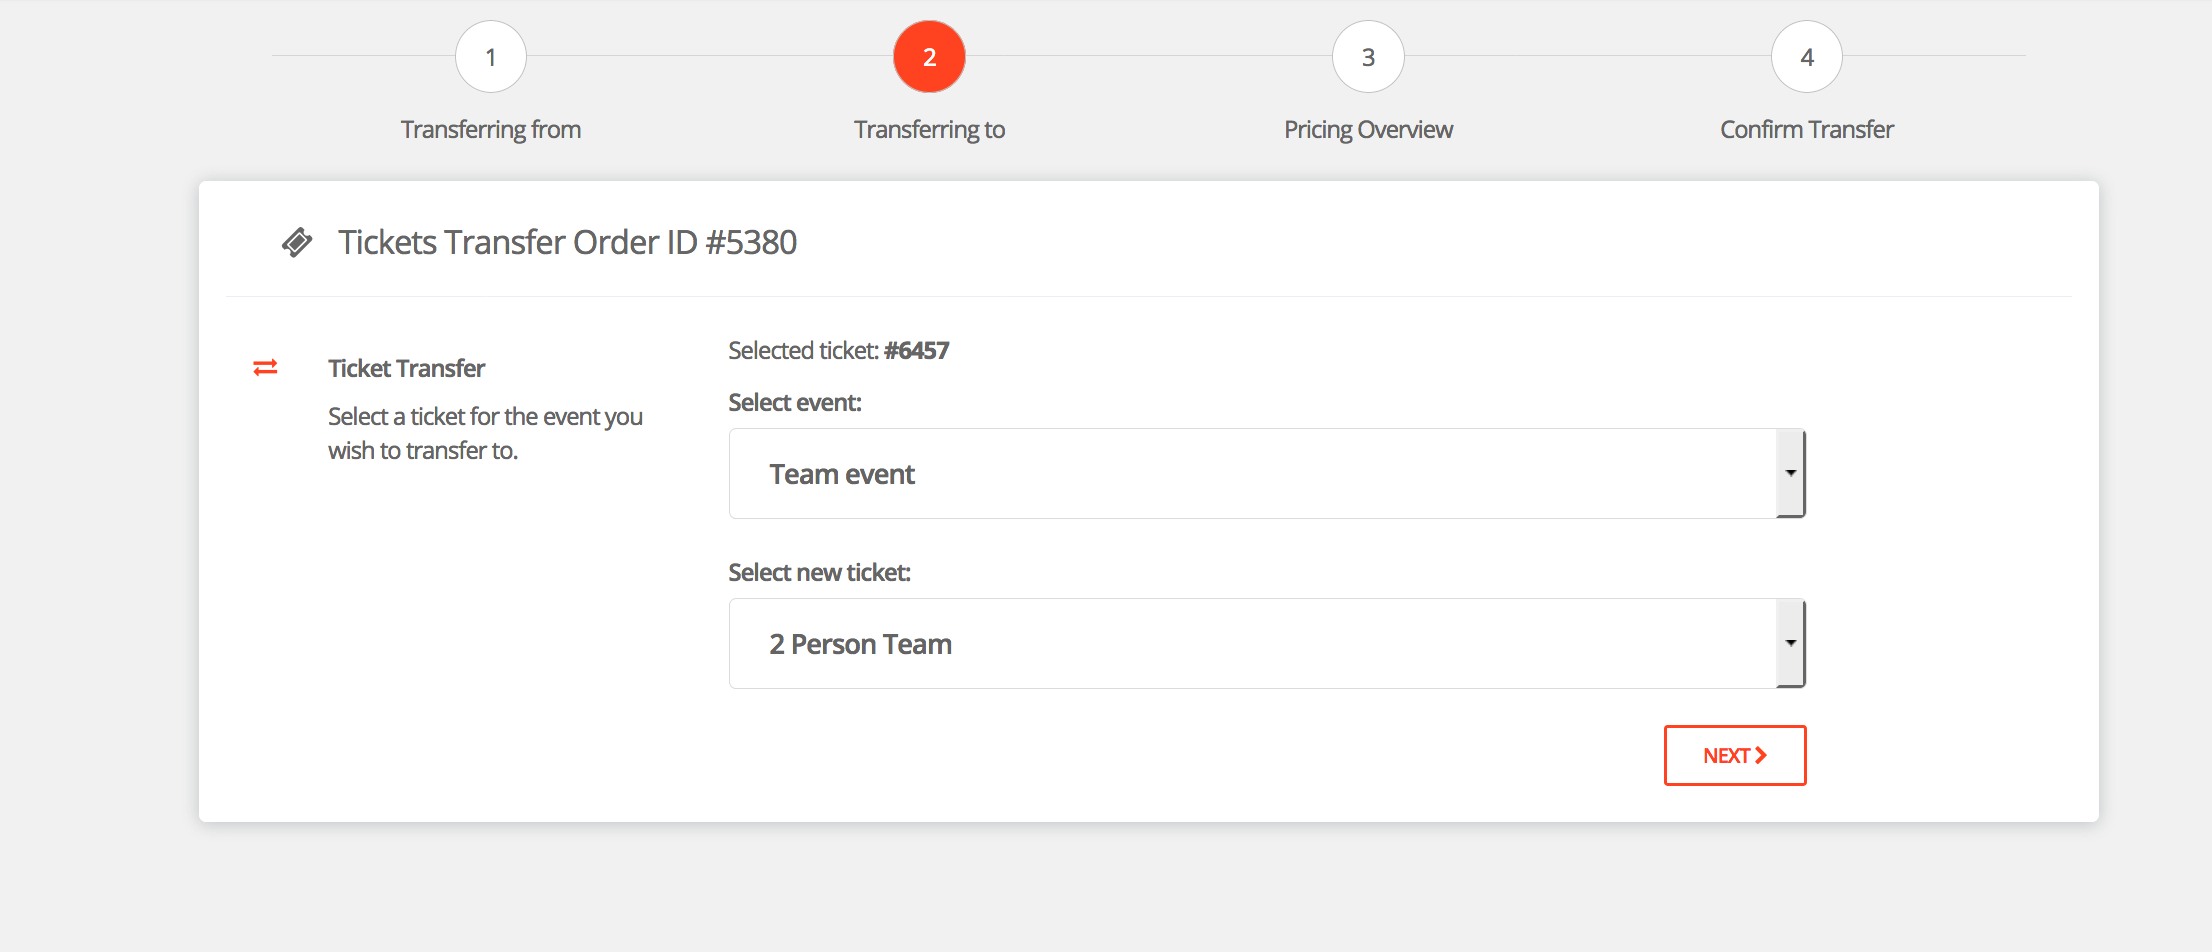This screenshot has width=2212, height=952.
Task: Click the red transfer arrows icon
Action: pyautogui.click(x=265, y=368)
